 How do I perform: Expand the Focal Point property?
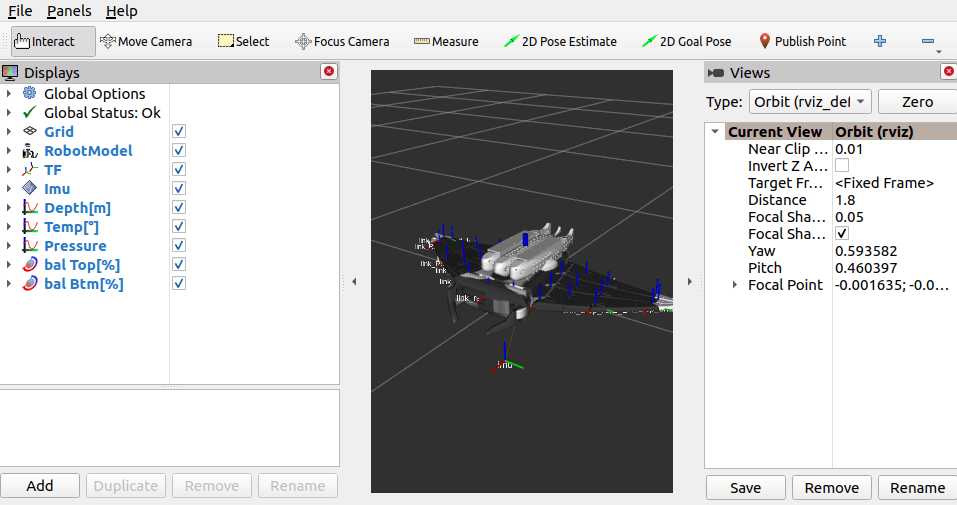735,285
